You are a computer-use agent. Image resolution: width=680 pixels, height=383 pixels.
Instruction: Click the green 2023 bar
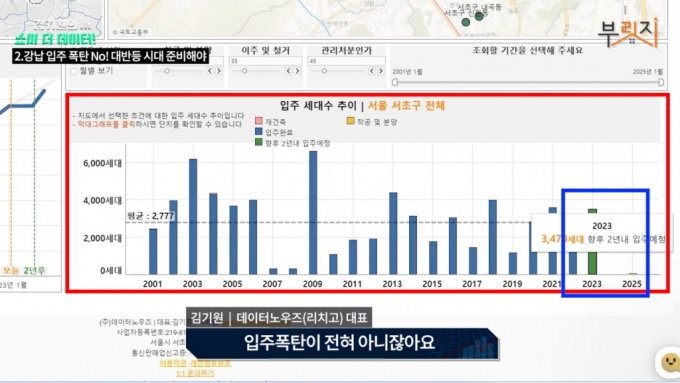[592, 242]
